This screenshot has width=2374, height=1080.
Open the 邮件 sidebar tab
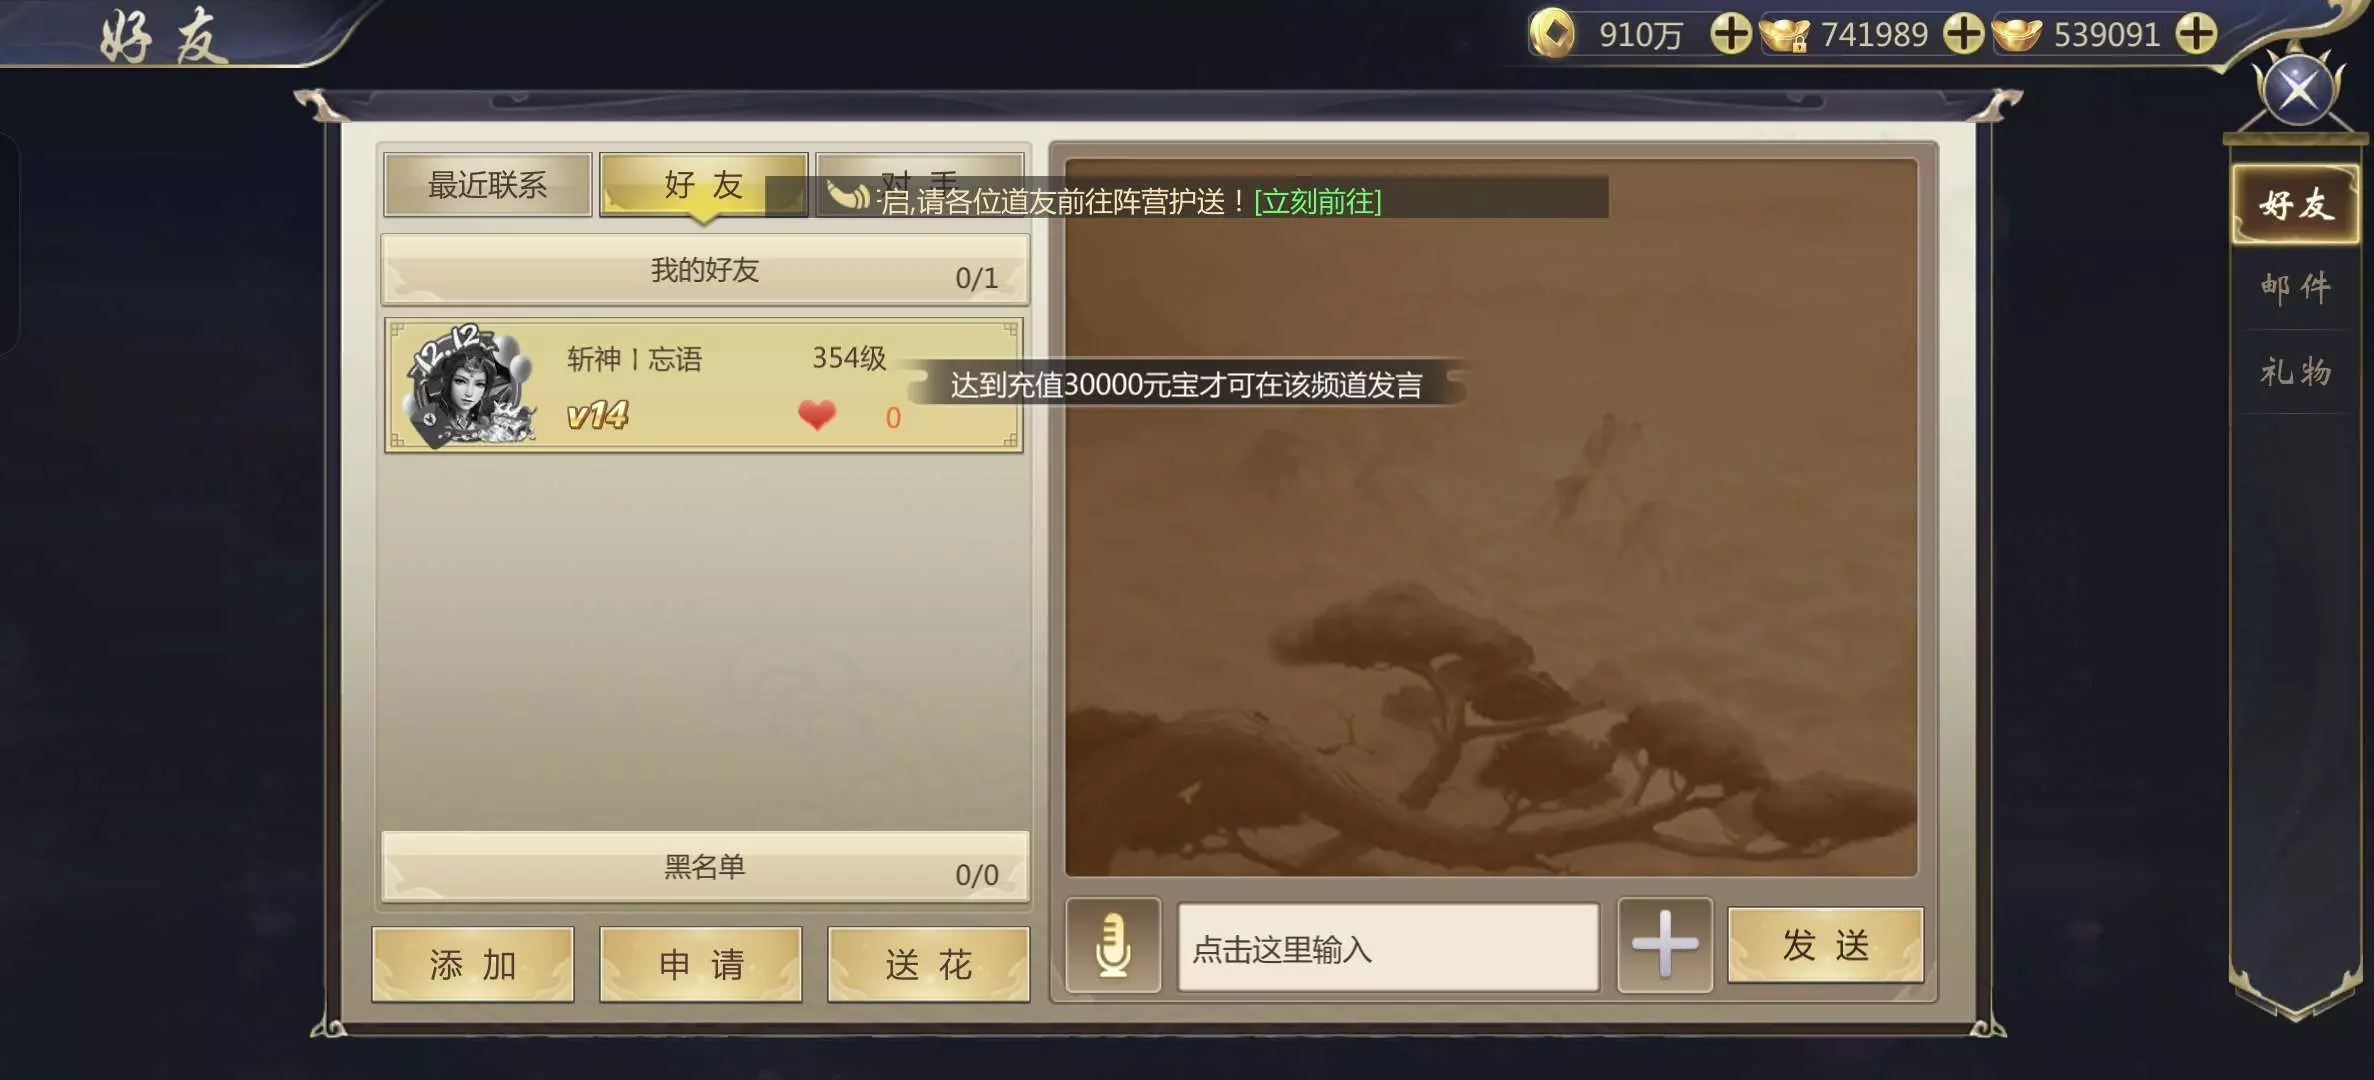(x=2296, y=288)
